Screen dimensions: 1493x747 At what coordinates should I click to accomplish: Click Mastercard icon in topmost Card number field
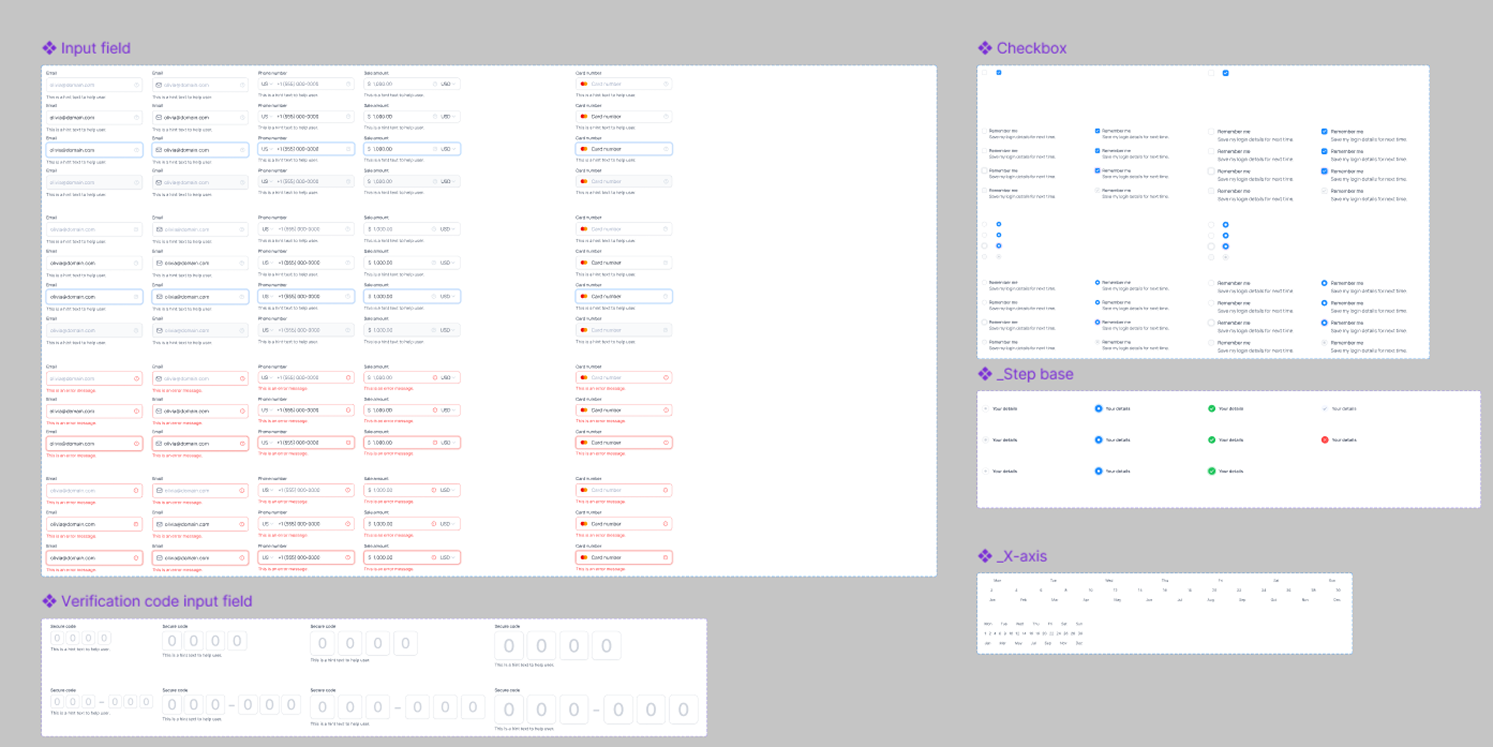click(x=584, y=84)
